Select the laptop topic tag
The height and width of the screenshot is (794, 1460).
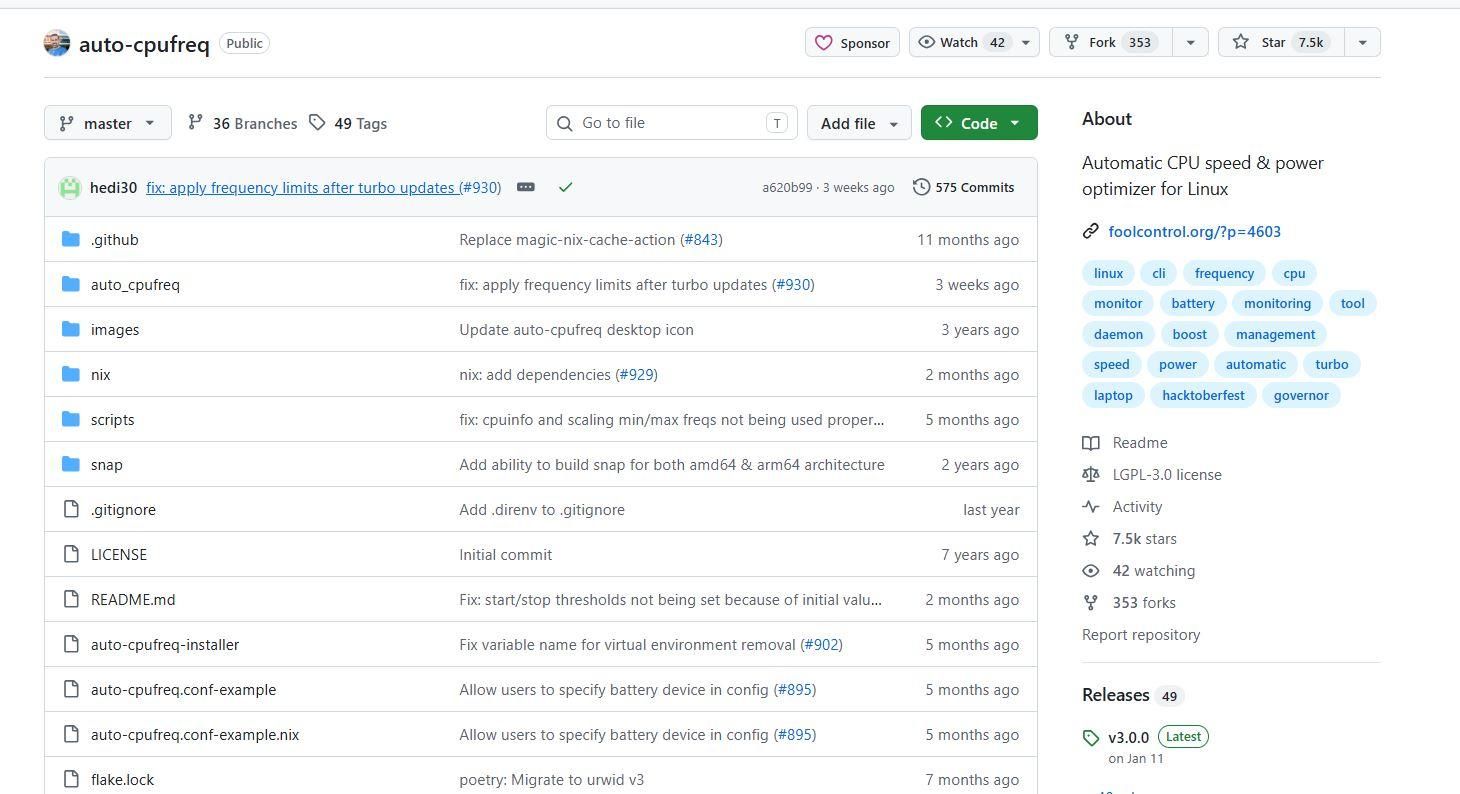tap(1113, 395)
